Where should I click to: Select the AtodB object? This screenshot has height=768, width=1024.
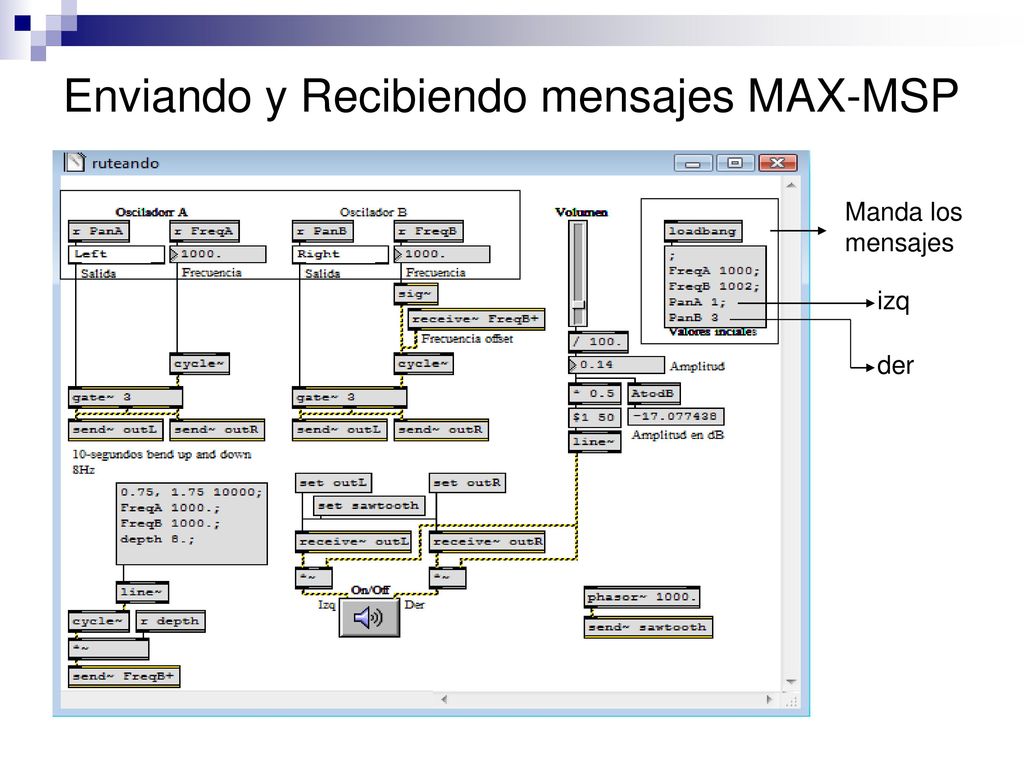click(x=654, y=394)
